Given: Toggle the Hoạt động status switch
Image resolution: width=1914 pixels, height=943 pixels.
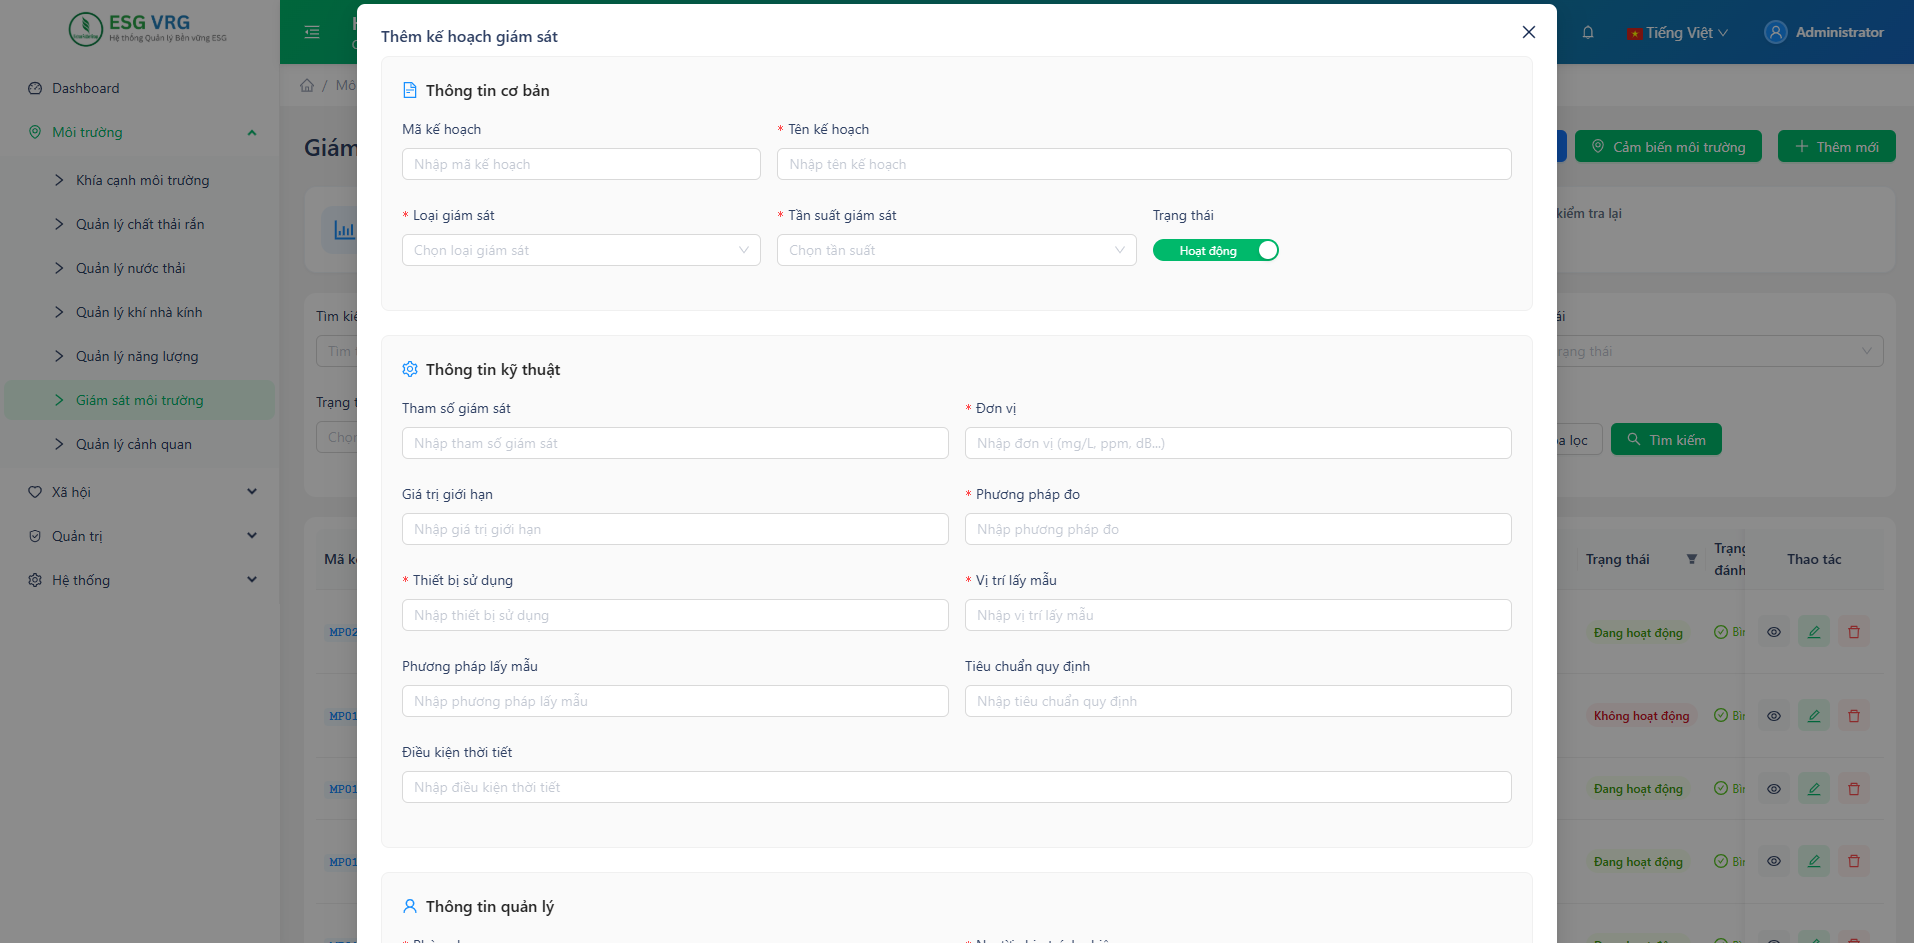Looking at the screenshot, I should 1215,250.
